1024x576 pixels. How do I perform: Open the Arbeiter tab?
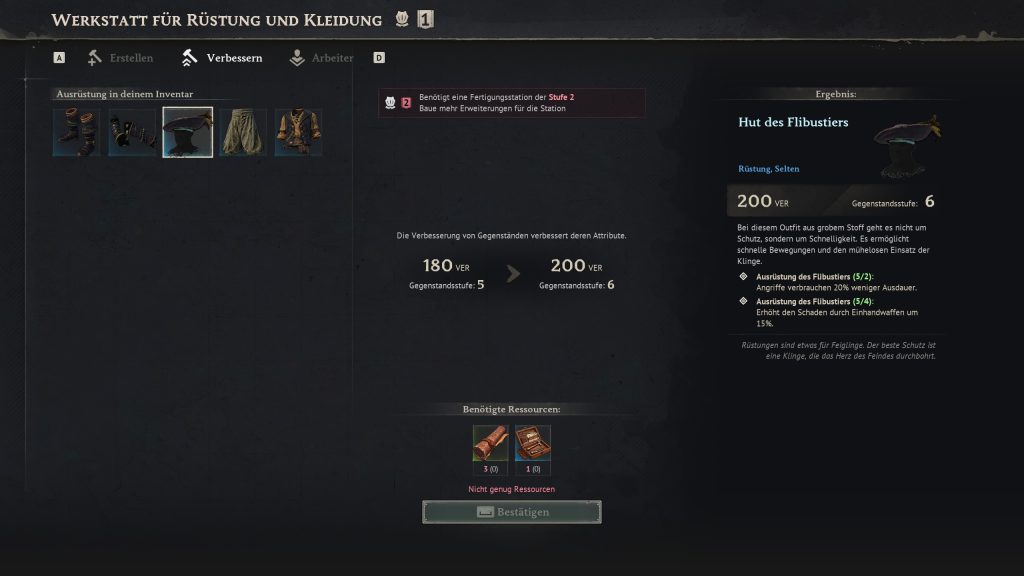click(x=321, y=58)
